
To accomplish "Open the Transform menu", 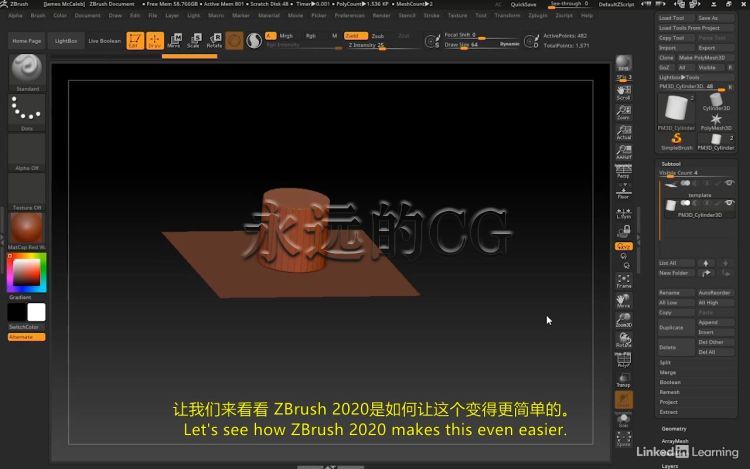I will (x=507, y=15).
